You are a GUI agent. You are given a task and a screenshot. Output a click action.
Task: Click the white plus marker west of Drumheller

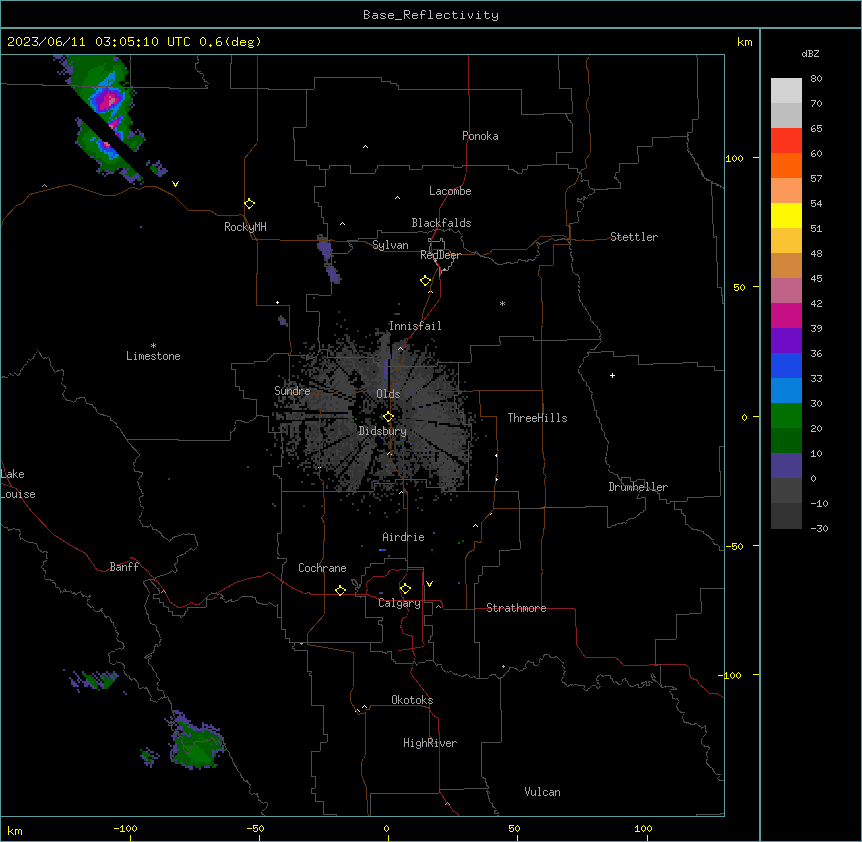click(612, 375)
